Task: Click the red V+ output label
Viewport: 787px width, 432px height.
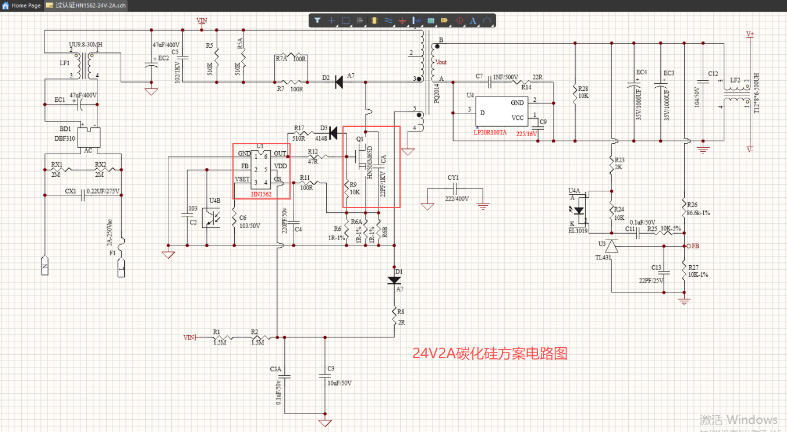Action: click(x=750, y=34)
